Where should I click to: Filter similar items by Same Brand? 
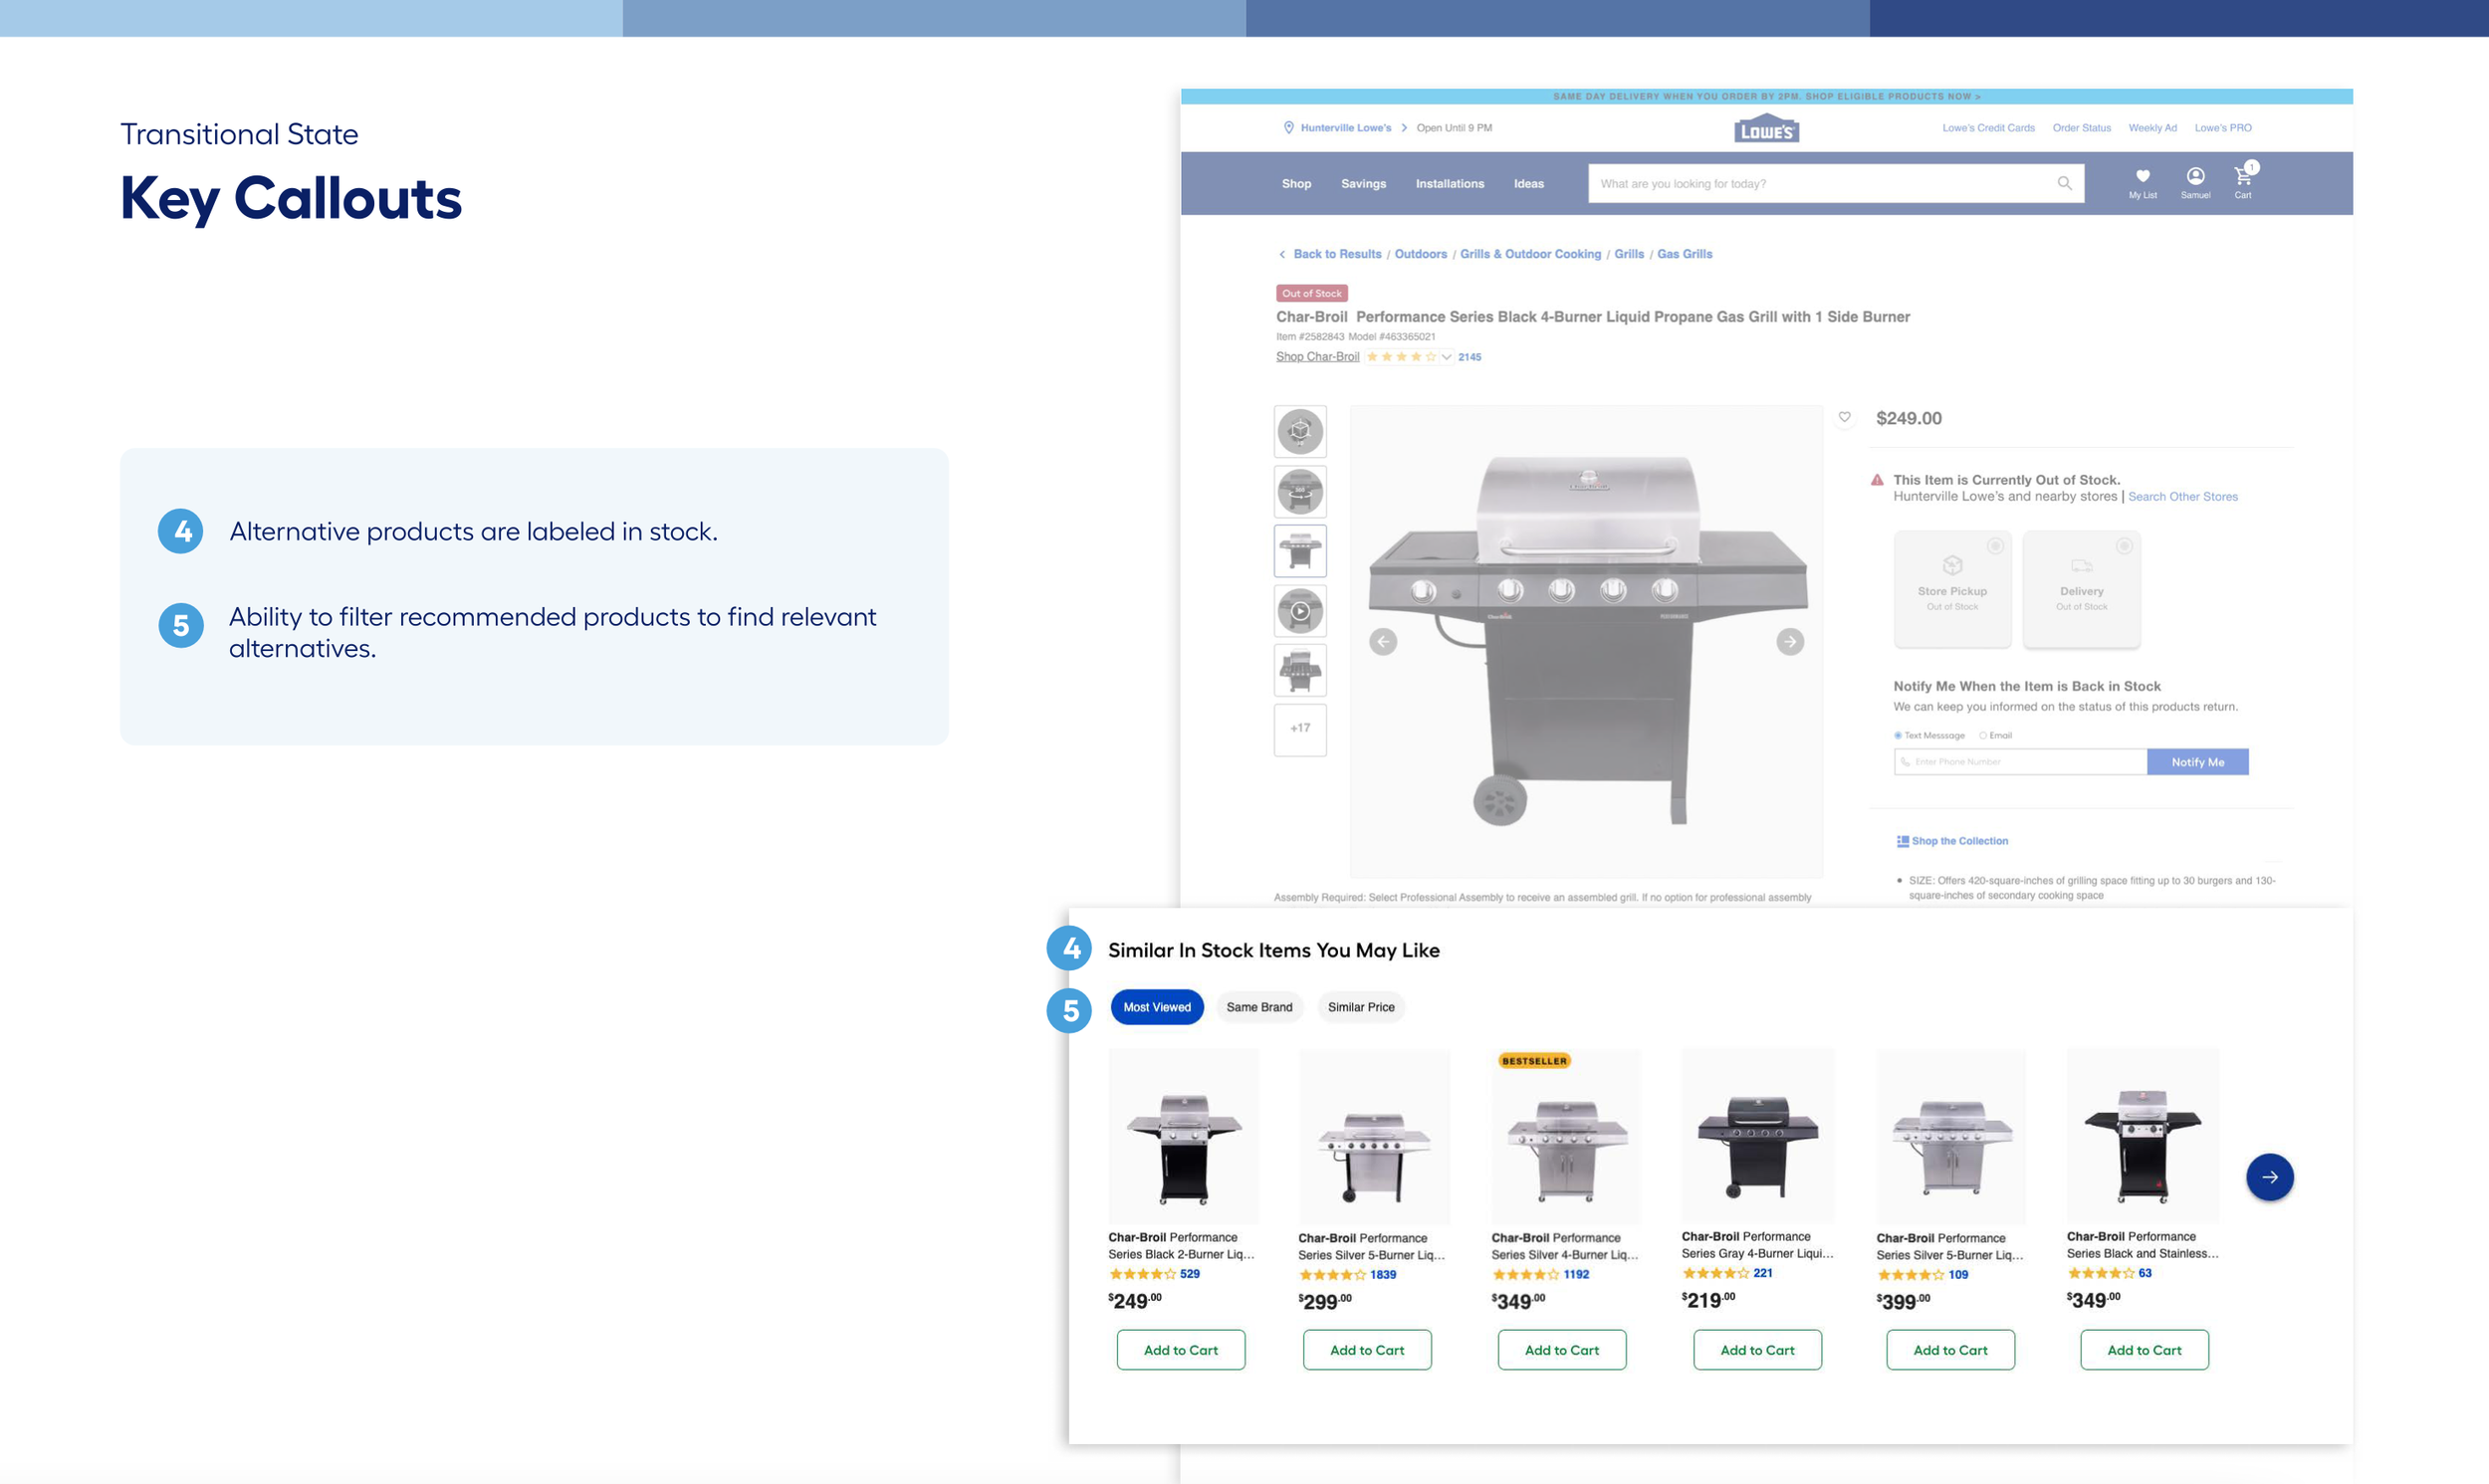(1259, 1007)
